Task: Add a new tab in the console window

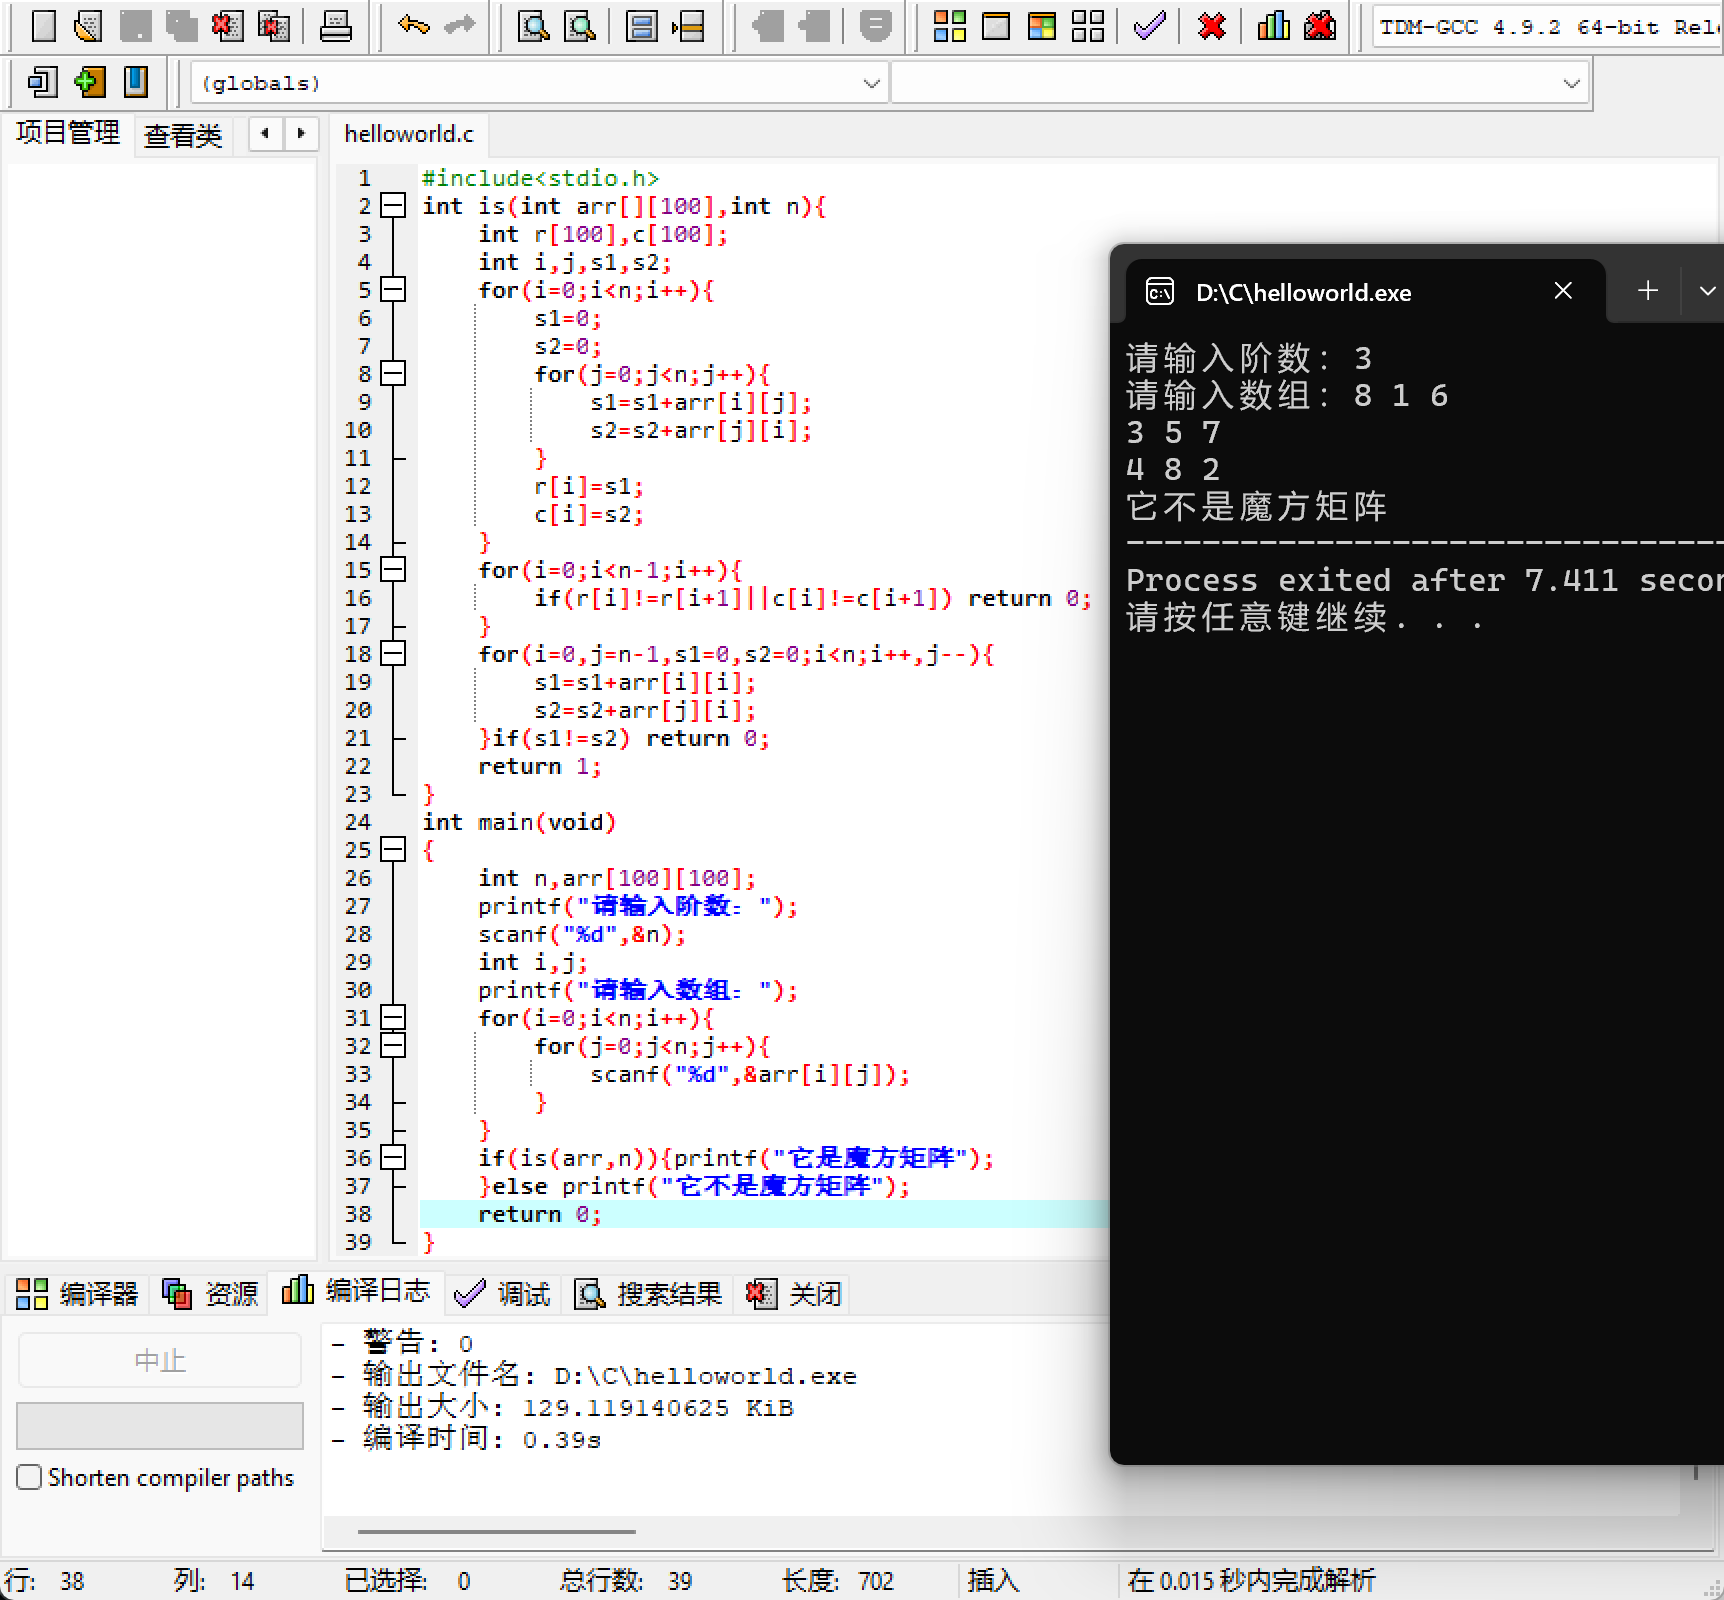Action: 1648,291
